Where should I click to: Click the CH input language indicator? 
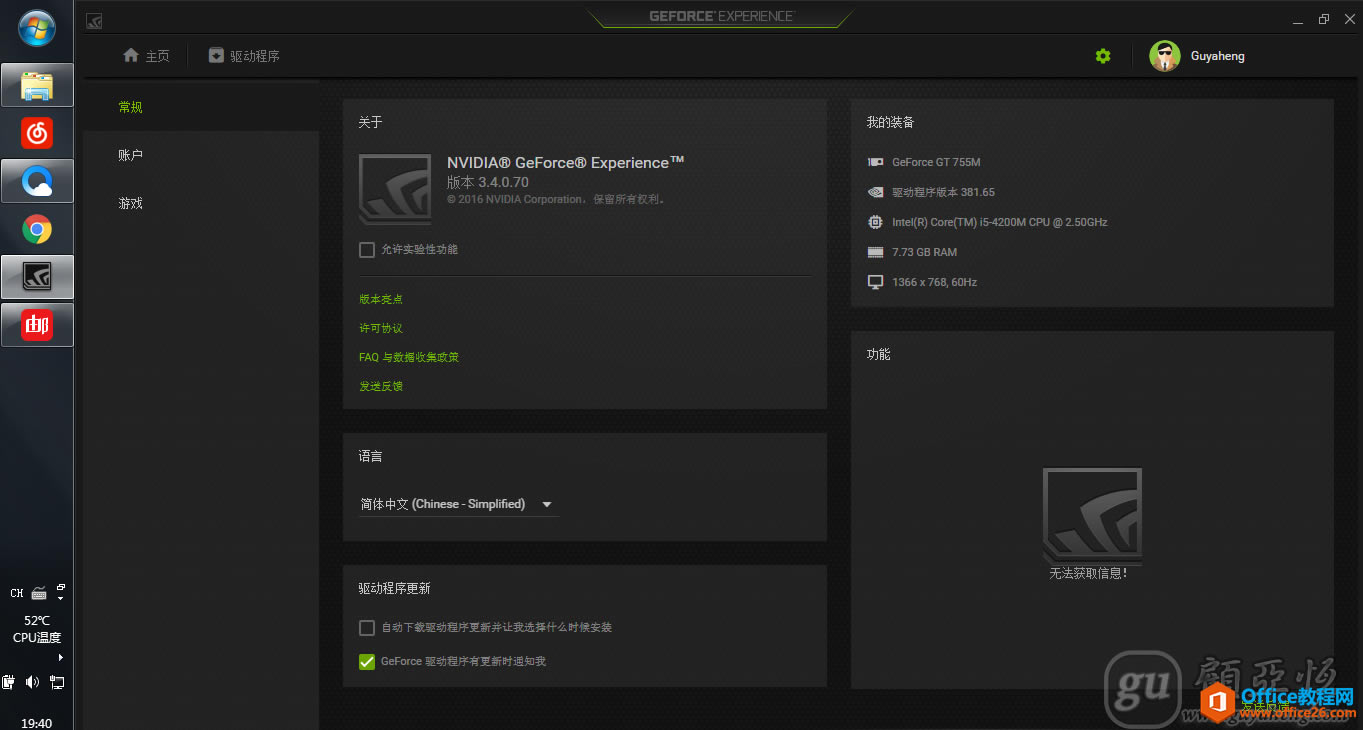coord(16,593)
